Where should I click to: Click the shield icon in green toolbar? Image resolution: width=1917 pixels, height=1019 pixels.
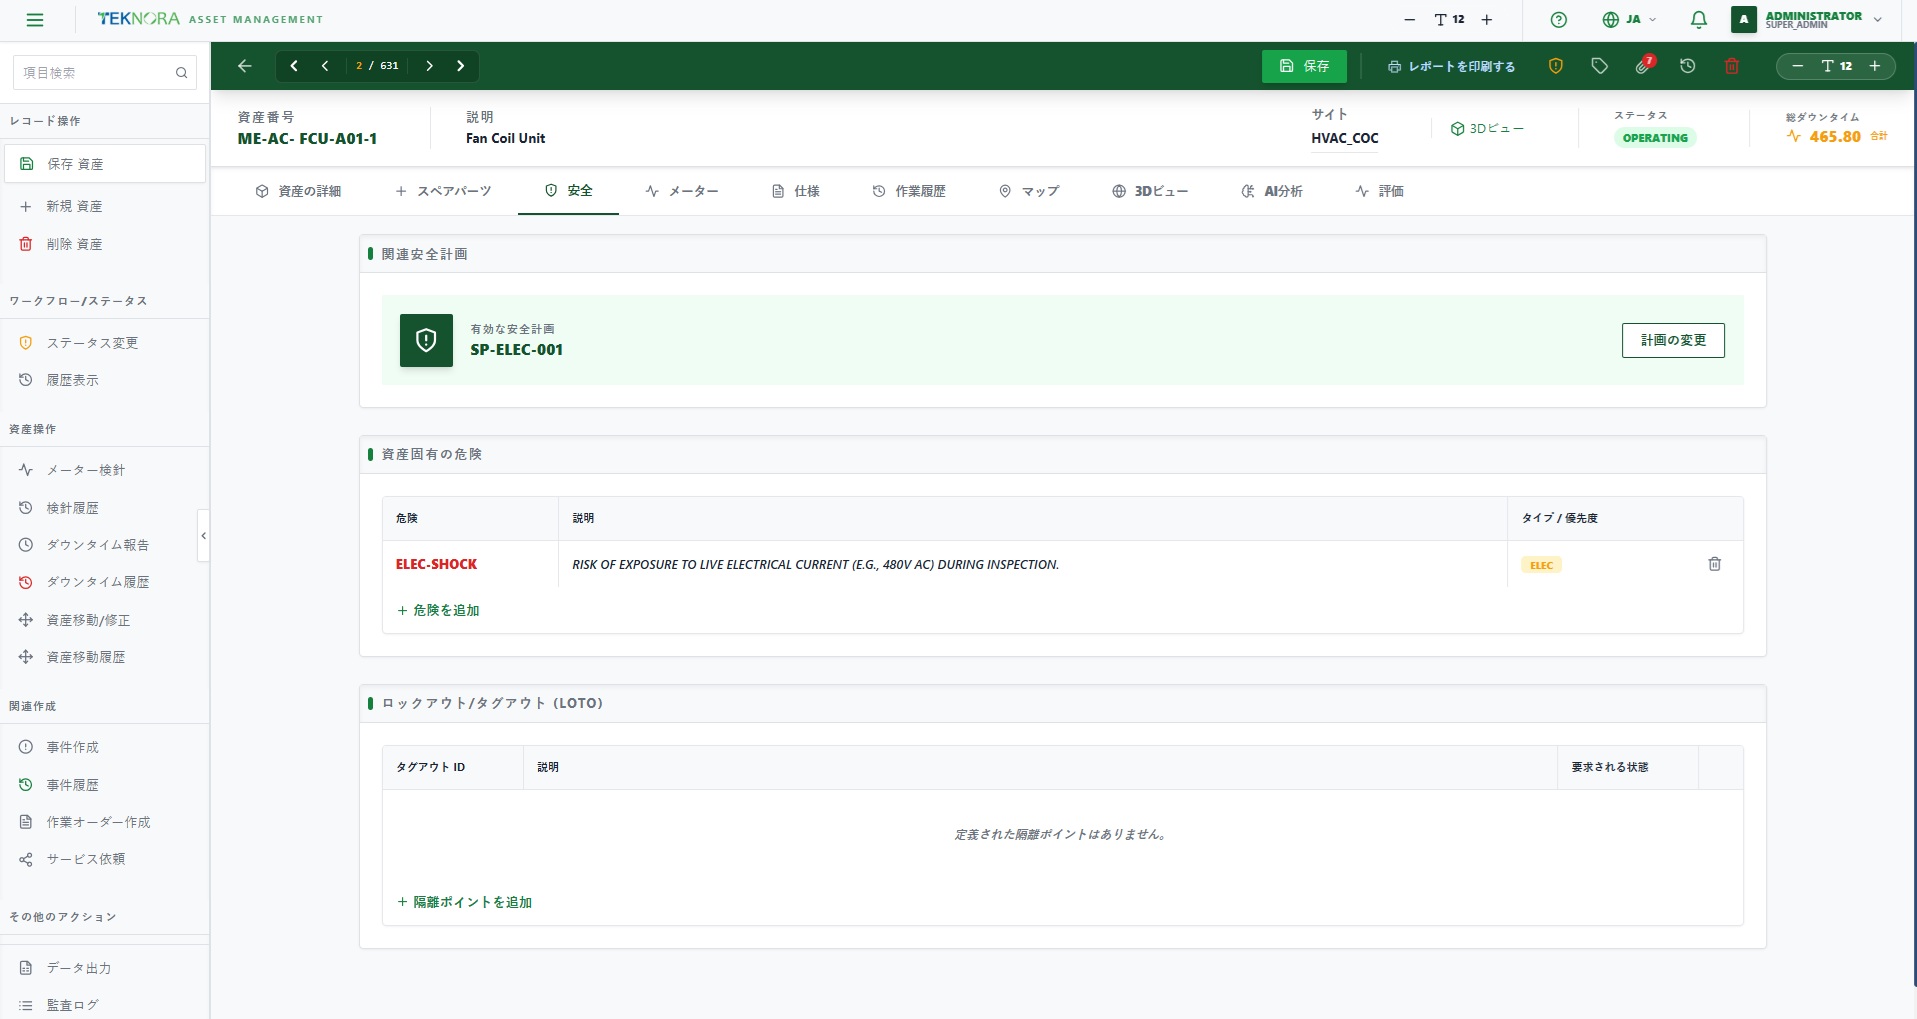click(1555, 66)
